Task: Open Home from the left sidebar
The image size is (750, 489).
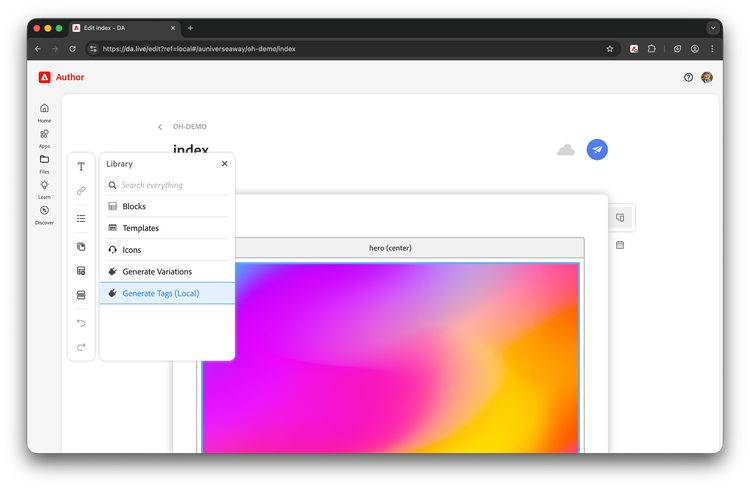Action: tap(44, 112)
